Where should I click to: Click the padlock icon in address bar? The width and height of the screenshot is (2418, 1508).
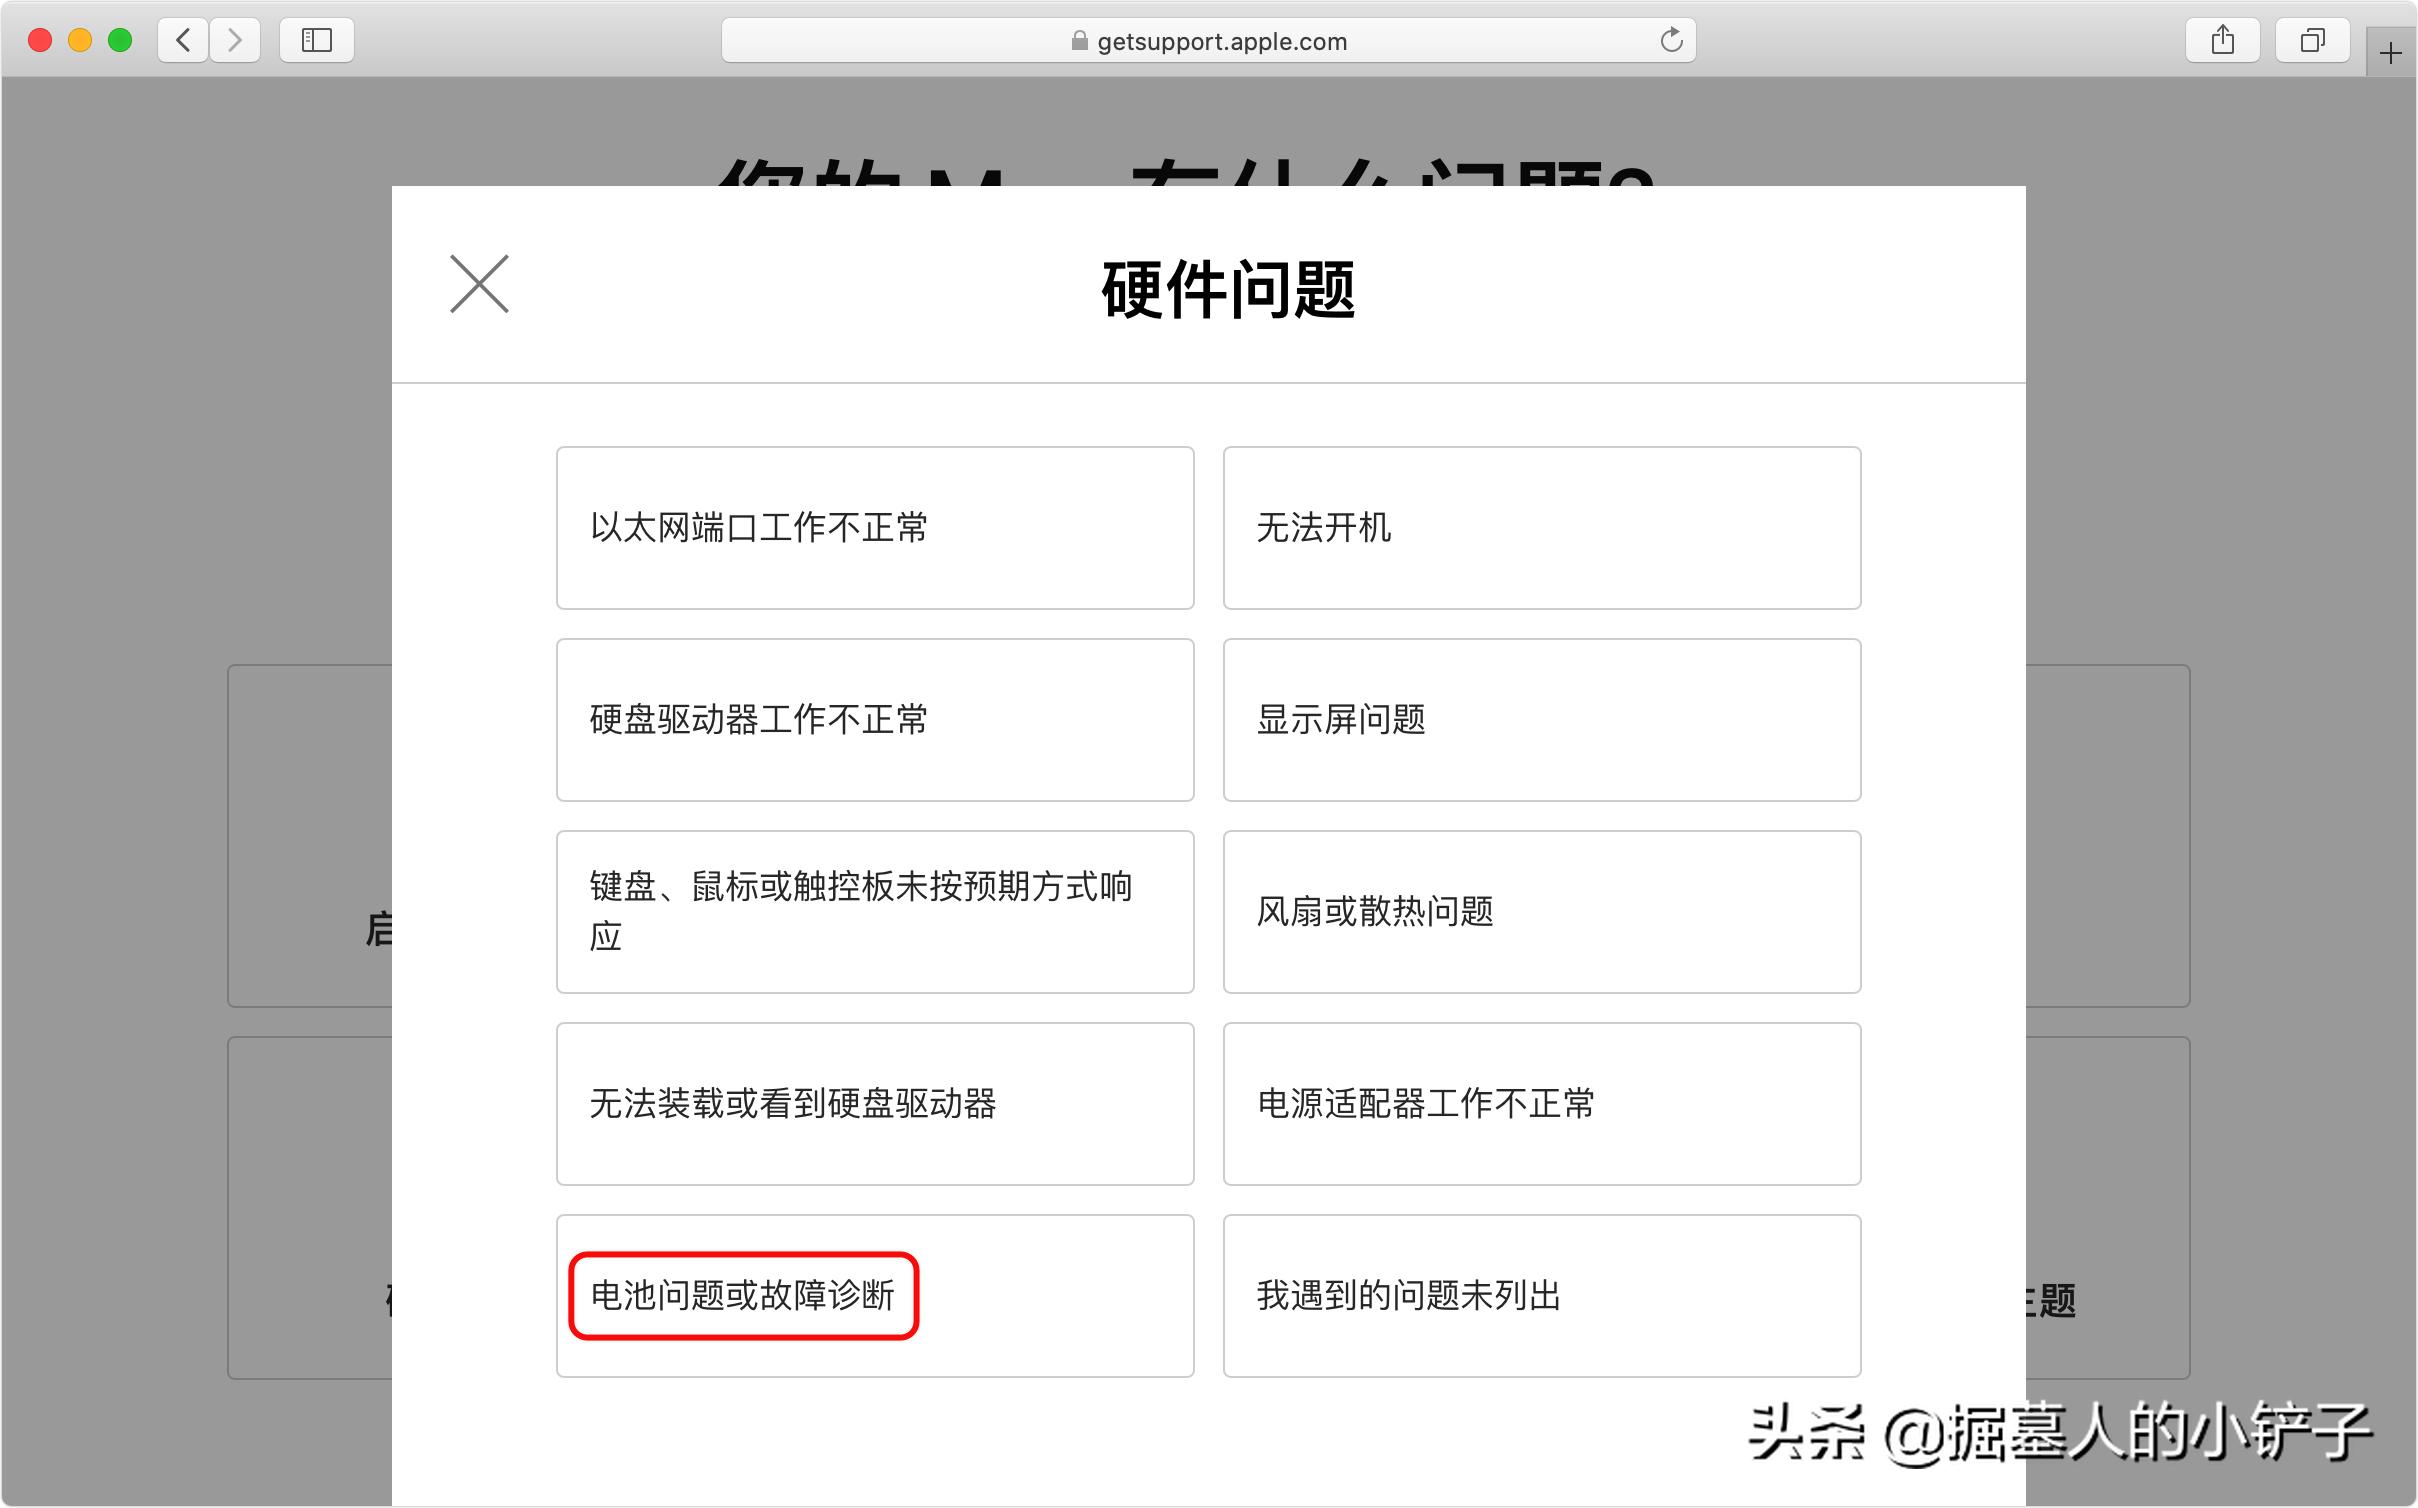point(1078,41)
